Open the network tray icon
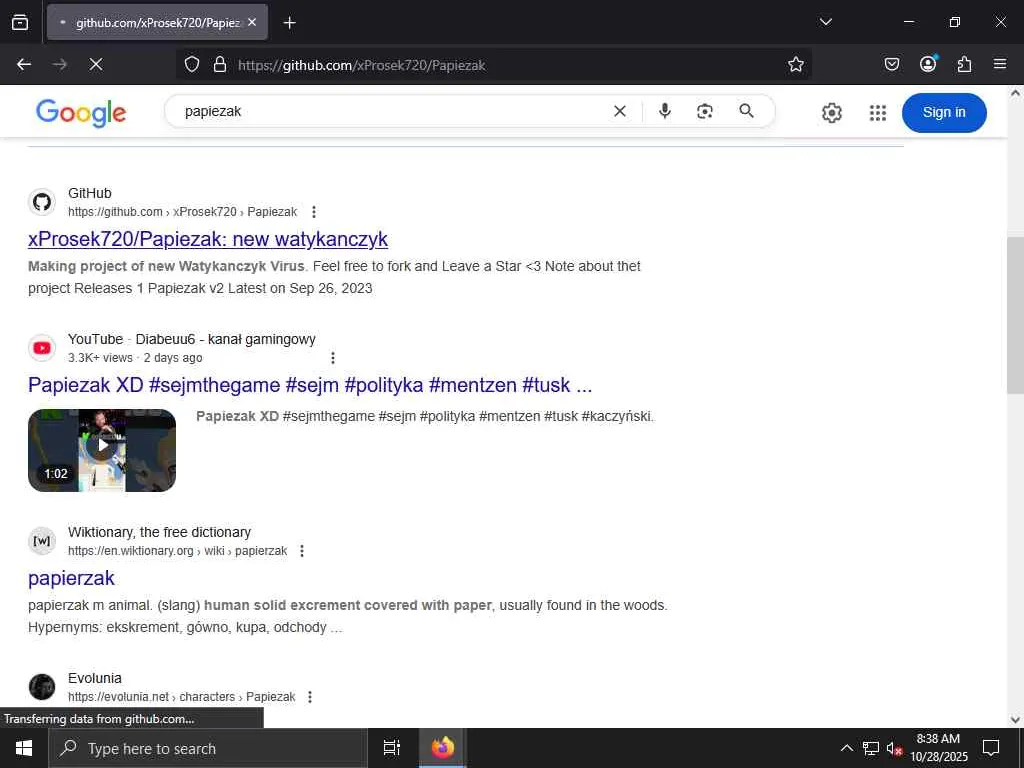Viewport: 1024px width, 768px height. tap(871, 748)
